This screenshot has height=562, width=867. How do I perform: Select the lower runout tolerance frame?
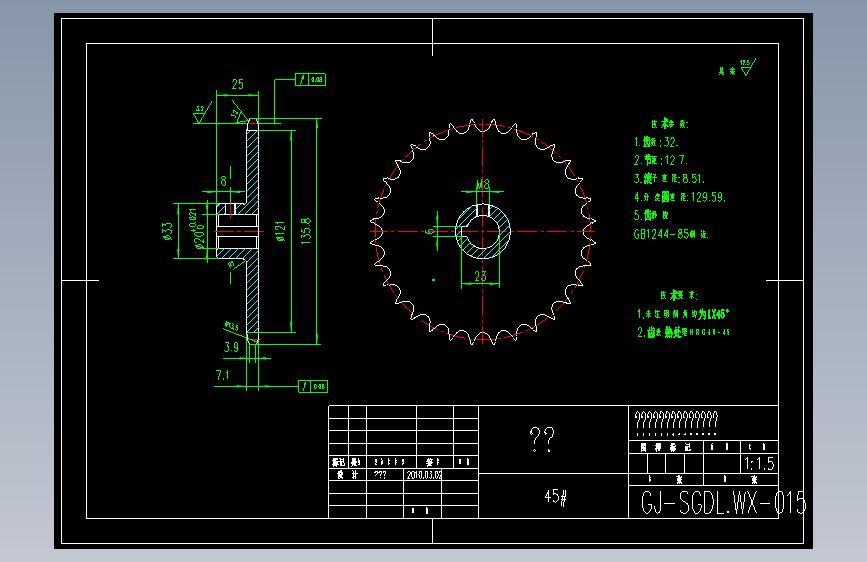[x=313, y=386]
